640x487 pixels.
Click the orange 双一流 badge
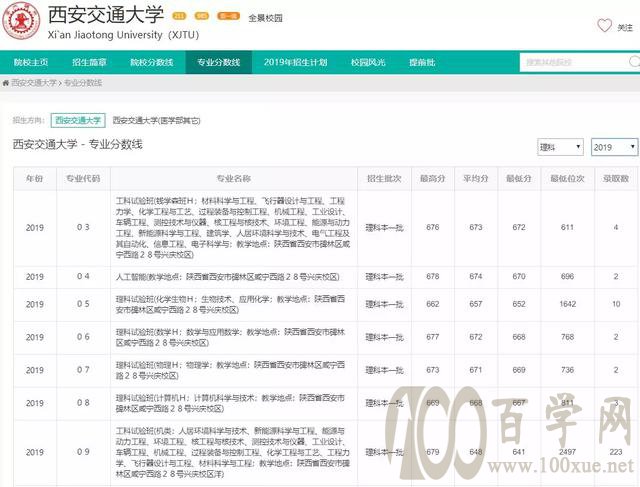228,16
